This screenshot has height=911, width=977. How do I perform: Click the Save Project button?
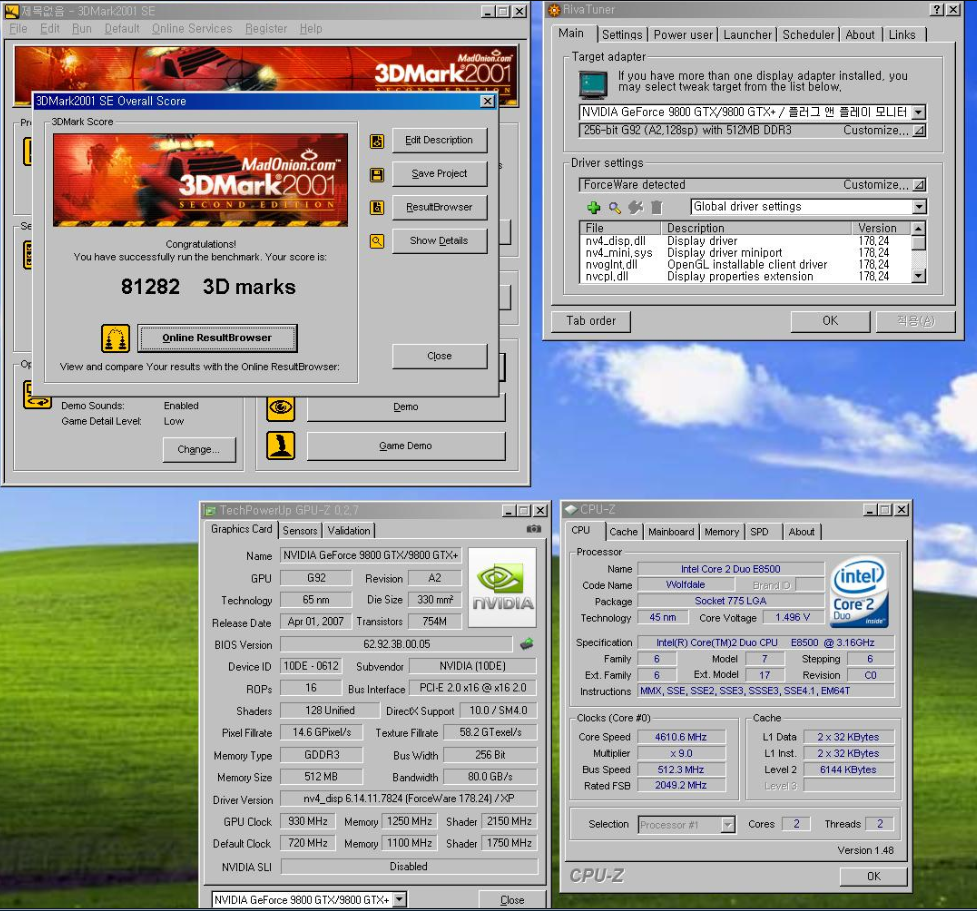click(x=439, y=174)
